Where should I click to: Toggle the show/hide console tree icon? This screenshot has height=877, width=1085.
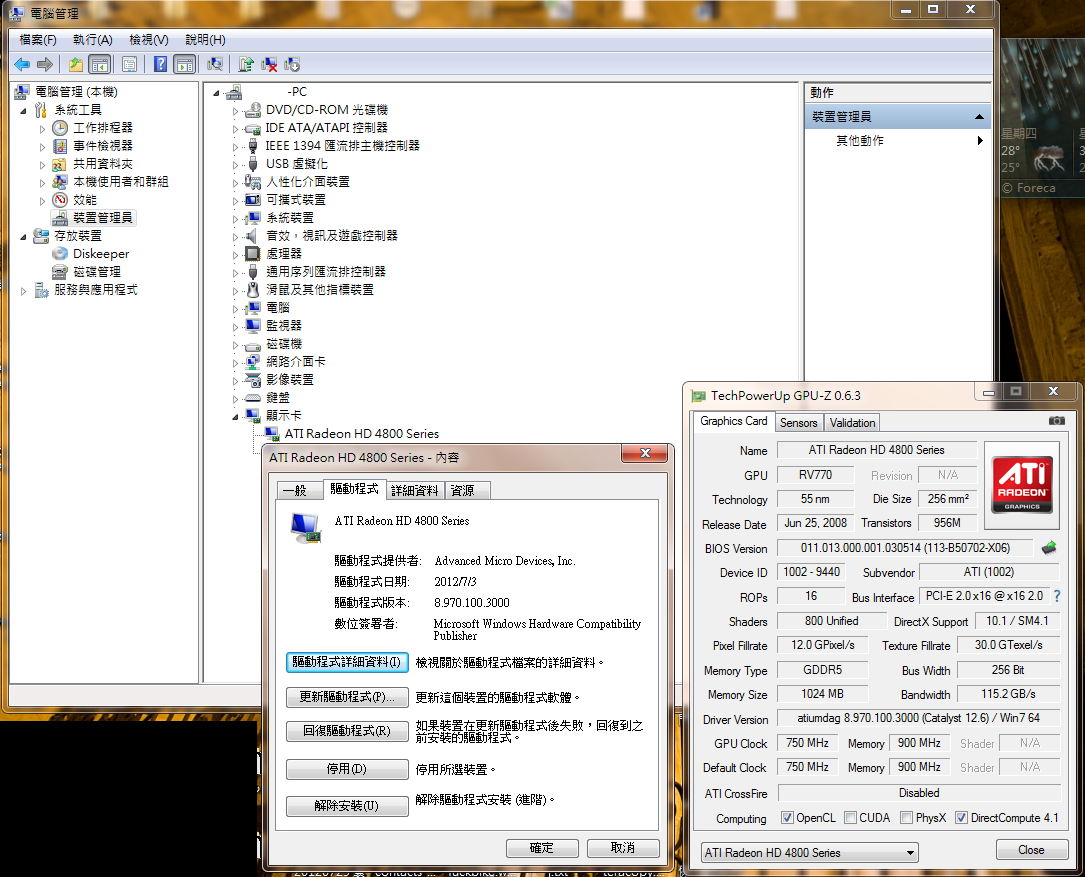[100, 64]
